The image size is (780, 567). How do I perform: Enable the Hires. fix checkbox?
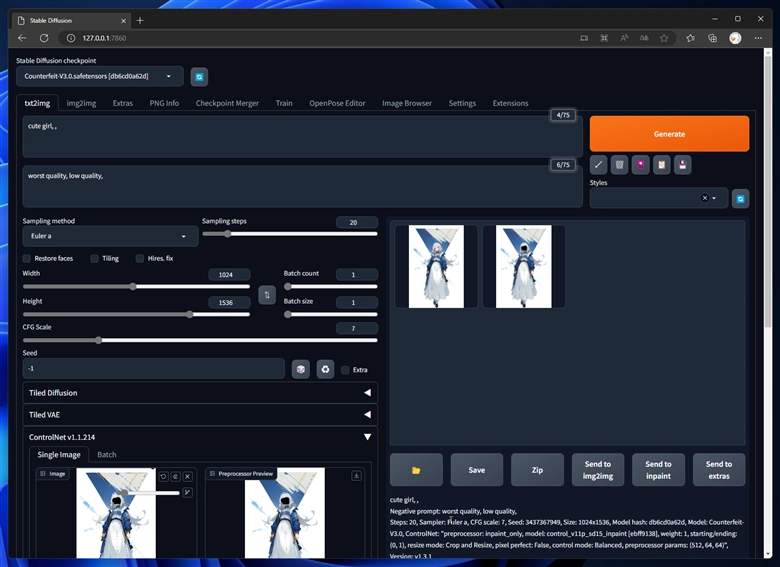[141, 258]
